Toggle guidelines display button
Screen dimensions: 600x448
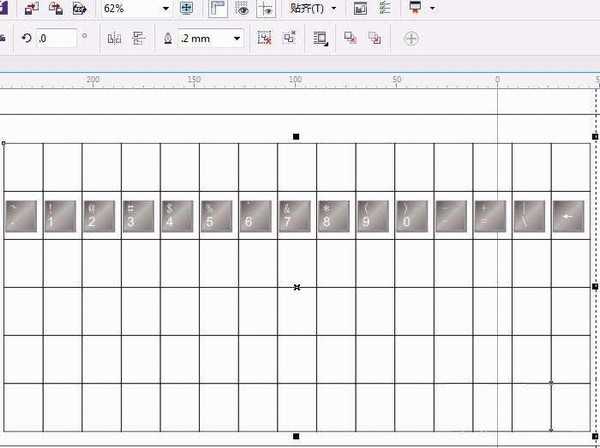265,8
